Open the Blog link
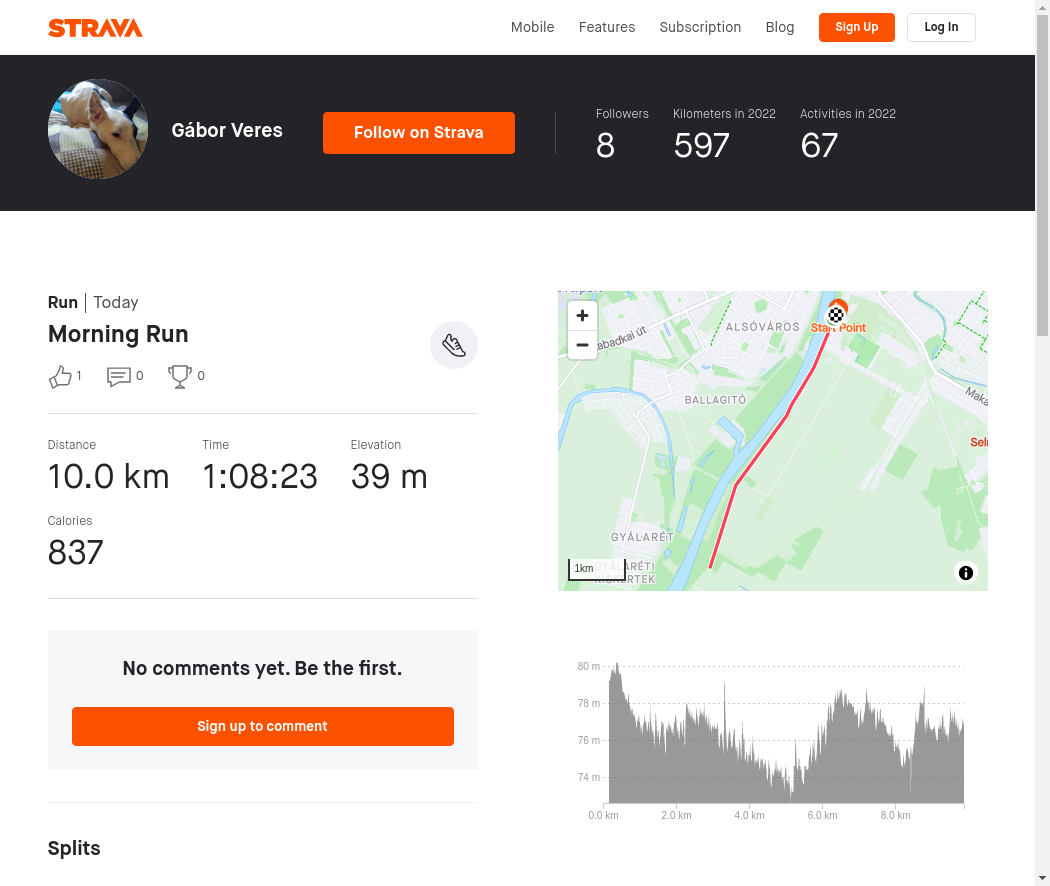The height and width of the screenshot is (886, 1050). point(779,27)
